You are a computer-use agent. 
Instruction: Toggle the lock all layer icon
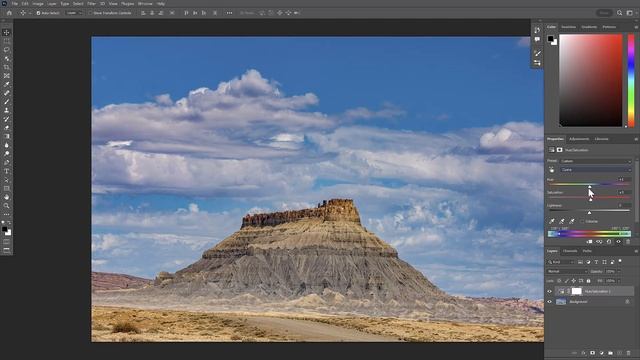click(x=589, y=281)
